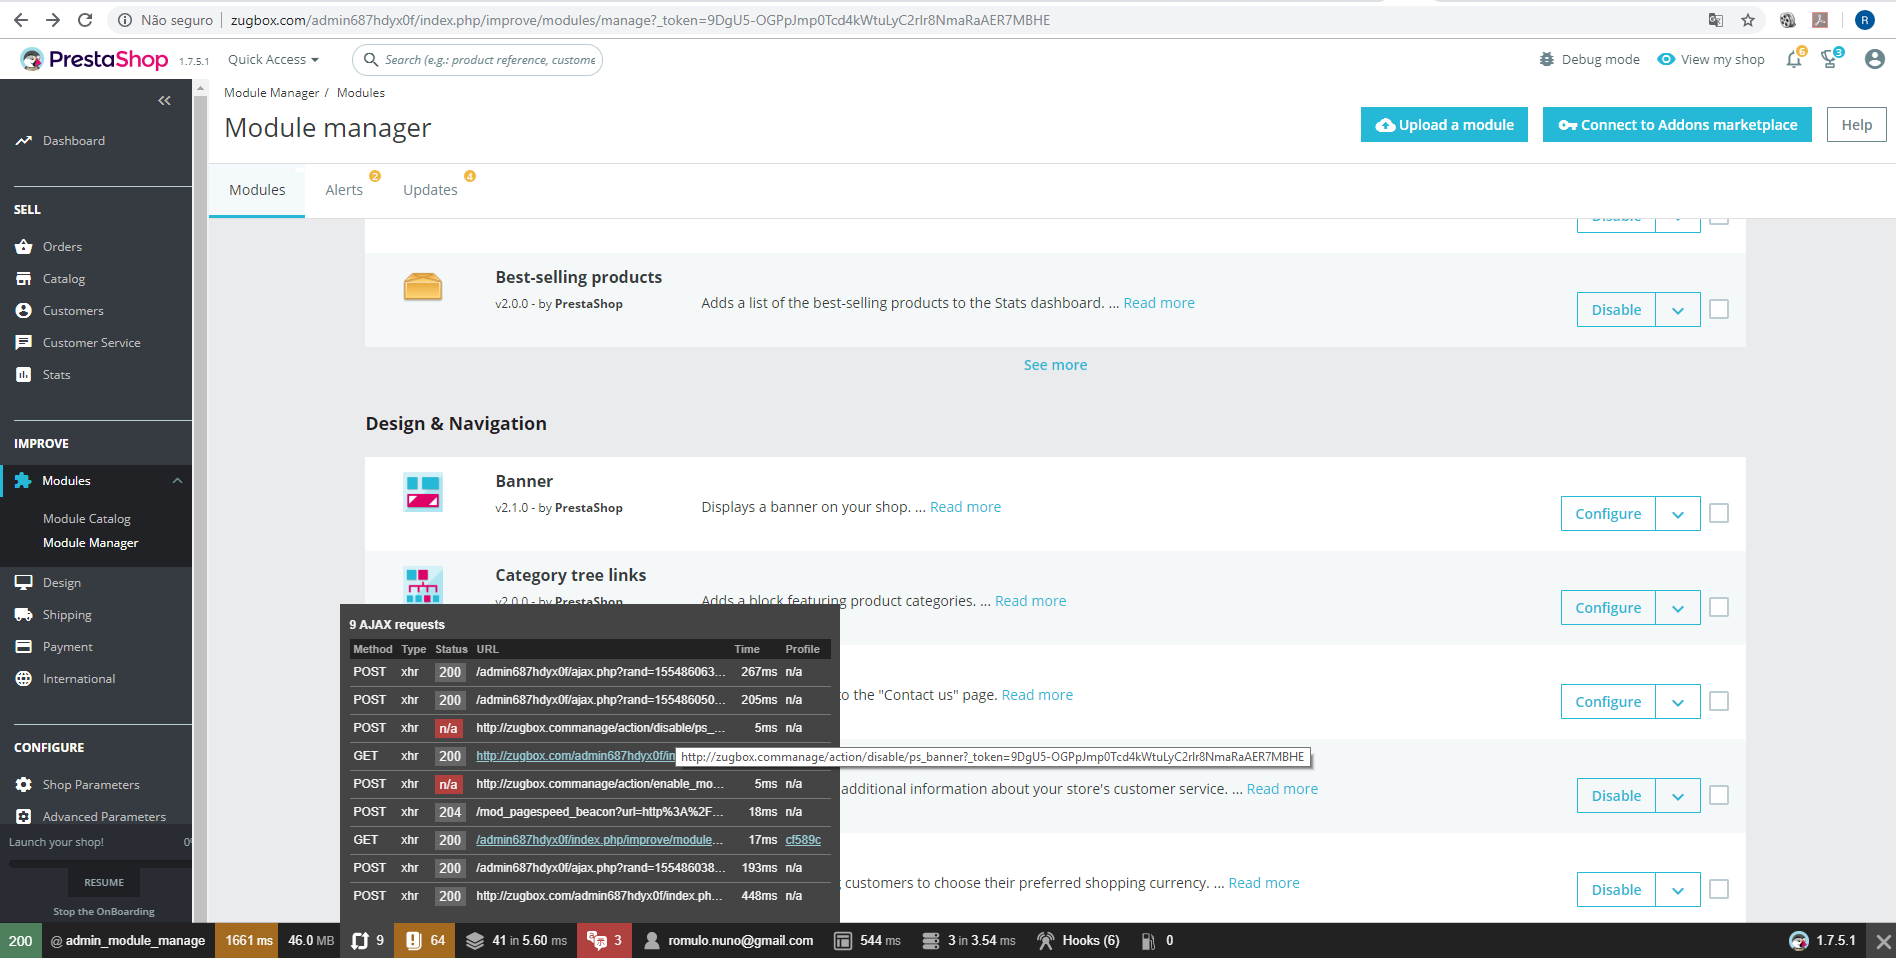
Task: Open Module Catalog in the sidebar
Action: point(87,519)
